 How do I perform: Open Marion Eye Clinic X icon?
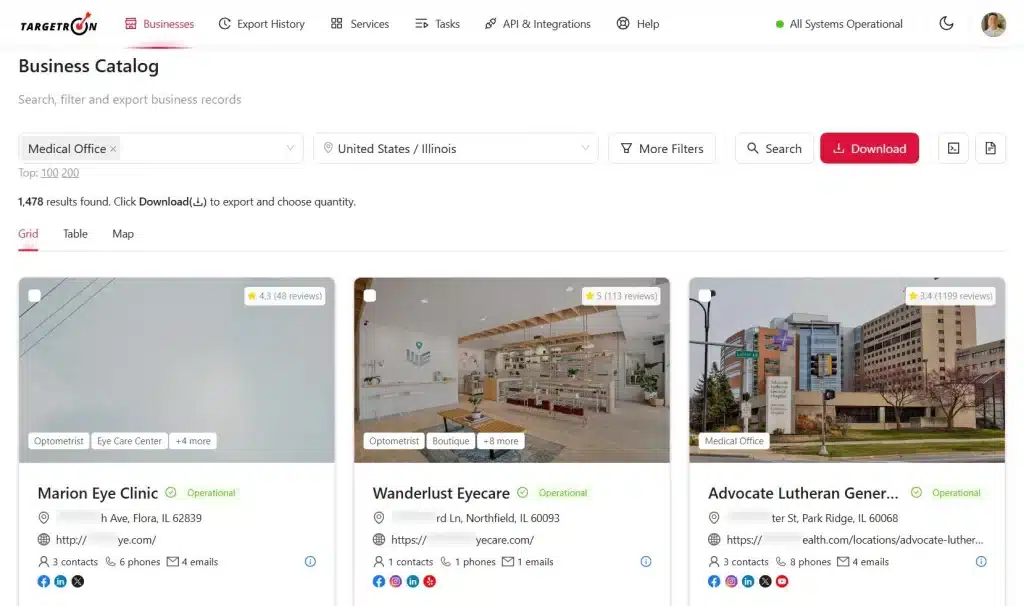click(78, 581)
